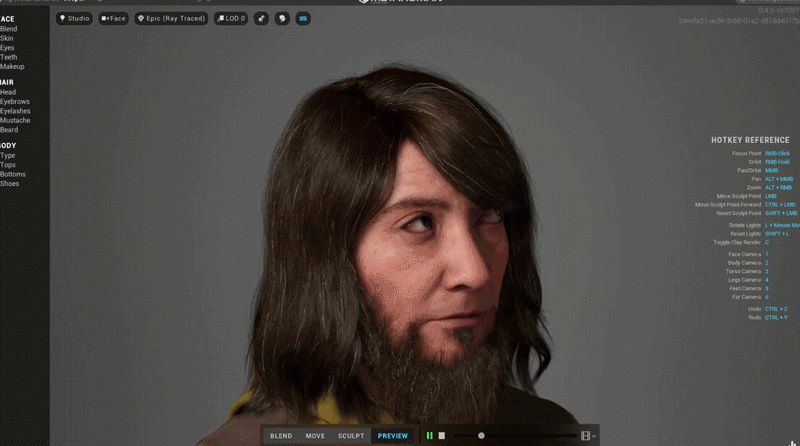Viewport: 800px width, 446px height.
Task: Pause the animation preview
Action: (430, 436)
